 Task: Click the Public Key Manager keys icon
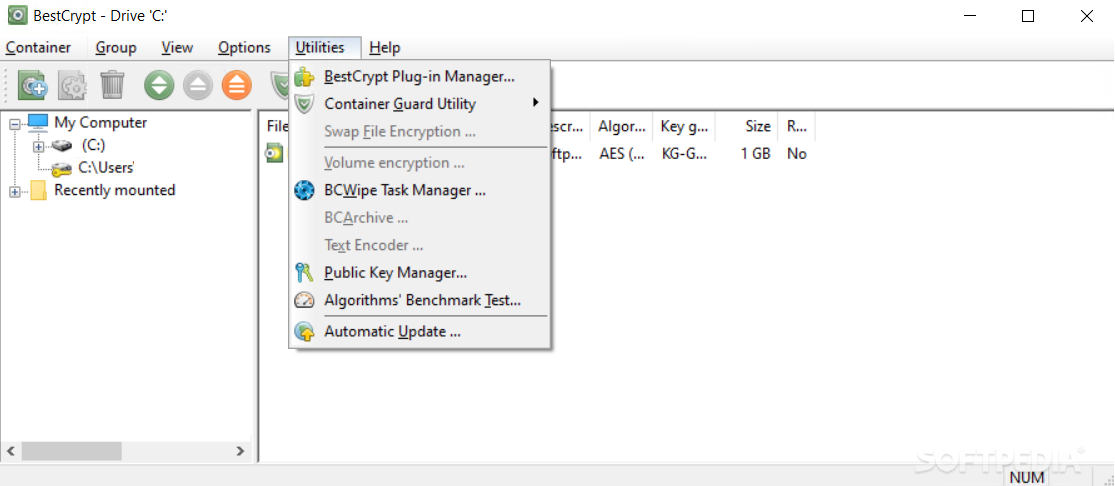click(304, 273)
